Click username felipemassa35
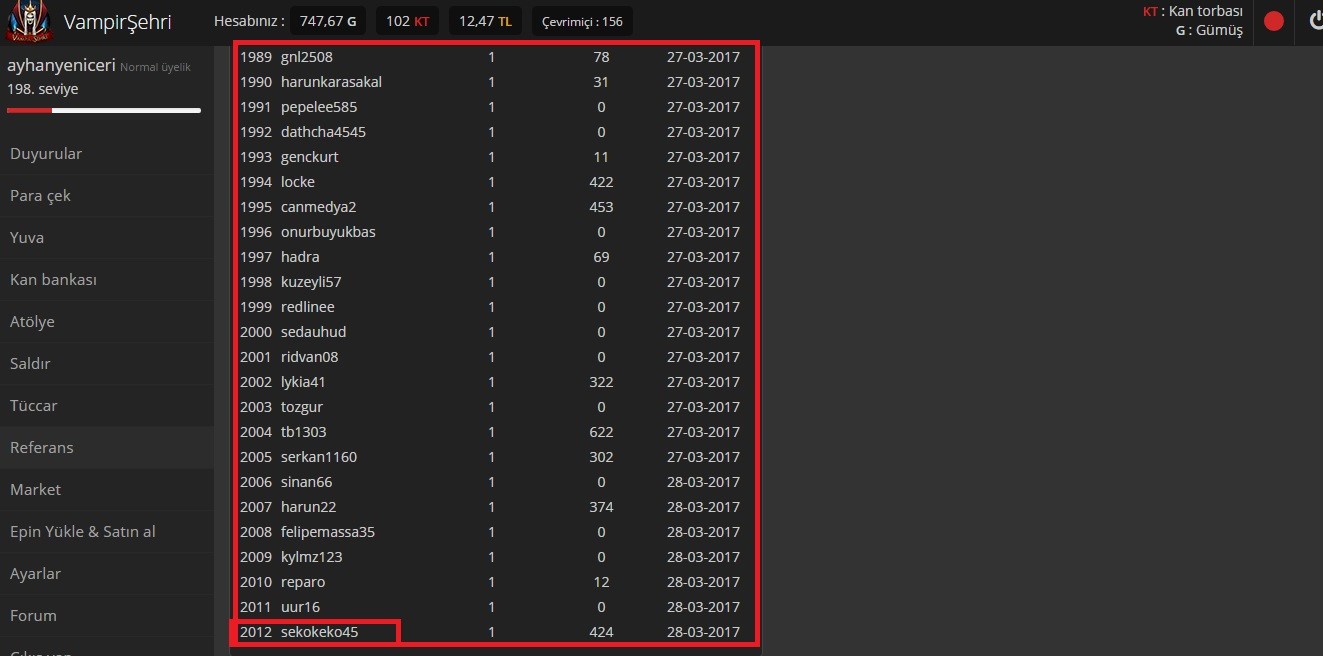Screen dimensions: 1323x656 click(328, 532)
